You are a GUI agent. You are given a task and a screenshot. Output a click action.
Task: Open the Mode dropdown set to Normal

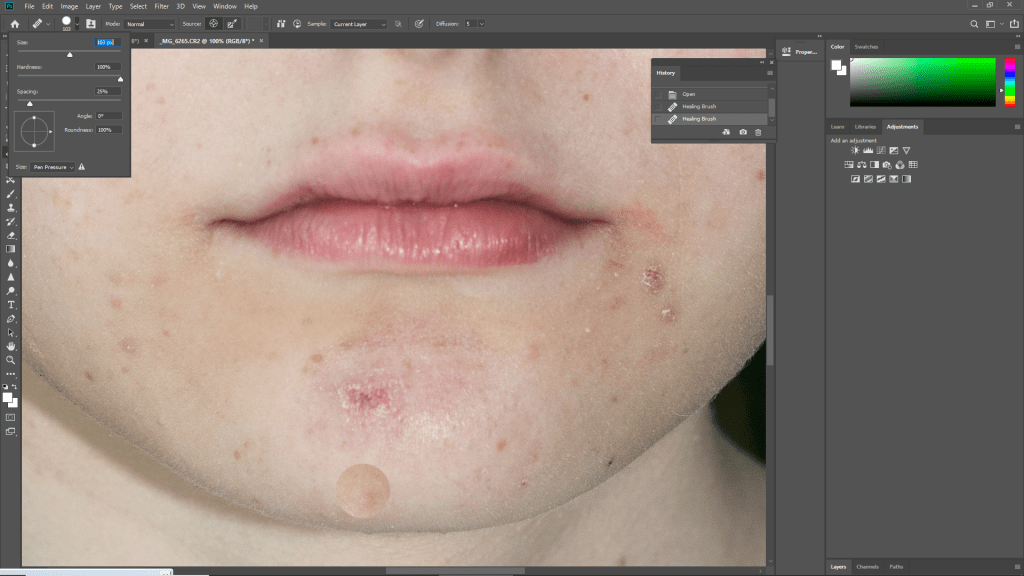pos(150,23)
